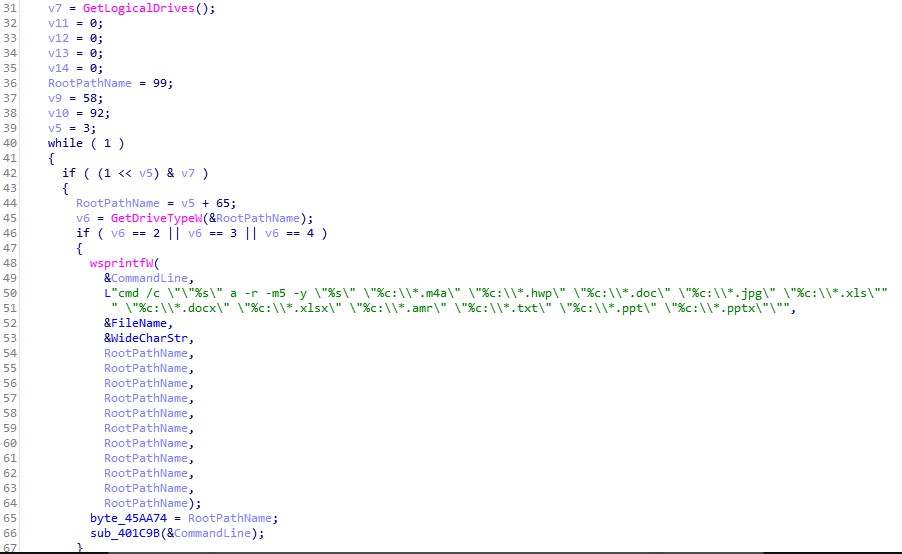
Task: Click v7 in the bitmask if condition
Action: click(x=188, y=173)
